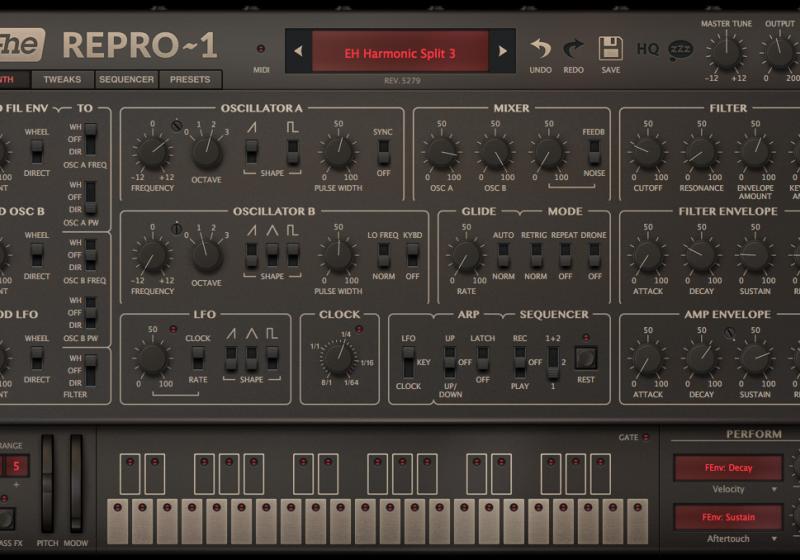Click the MODW modulation wheel
Screen dimensions: 800x560
(76, 483)
